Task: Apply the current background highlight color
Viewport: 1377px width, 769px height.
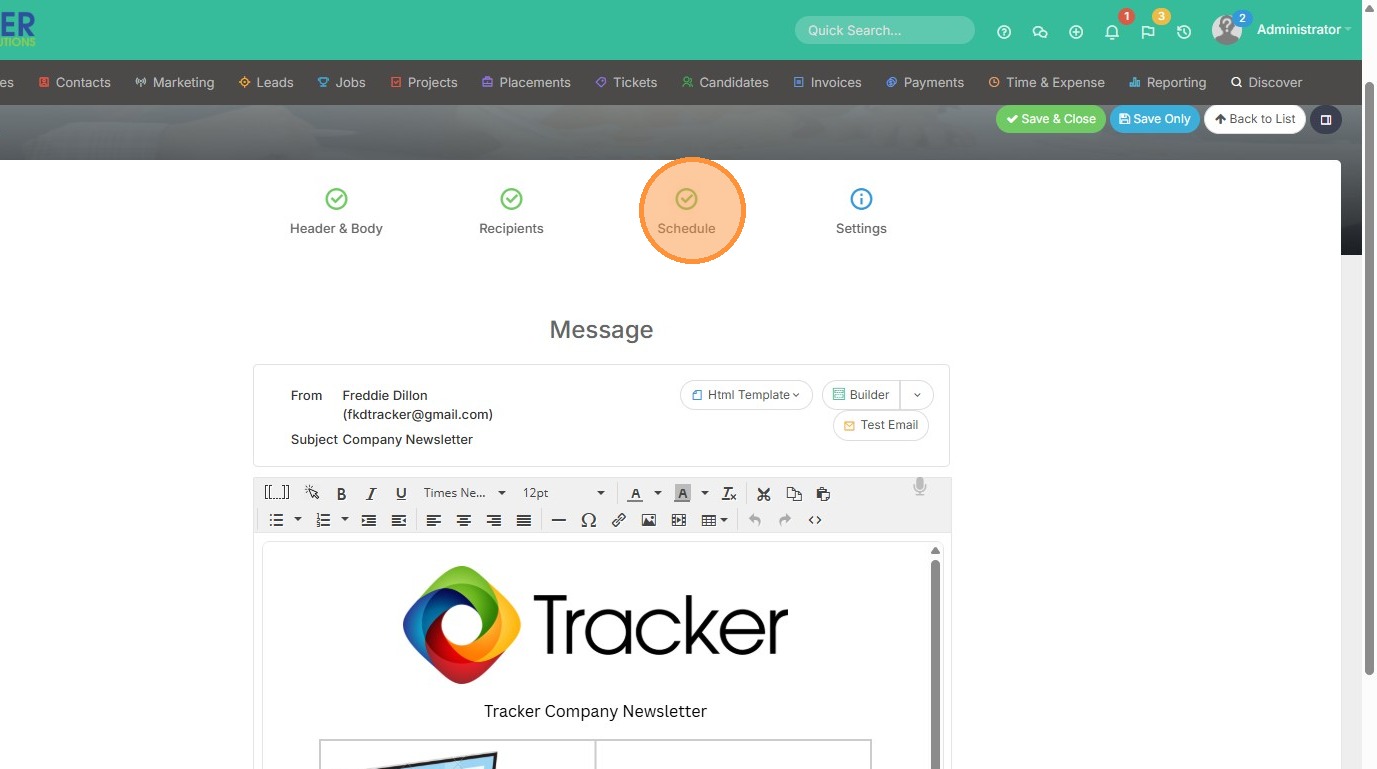Action: pos(682,493)
